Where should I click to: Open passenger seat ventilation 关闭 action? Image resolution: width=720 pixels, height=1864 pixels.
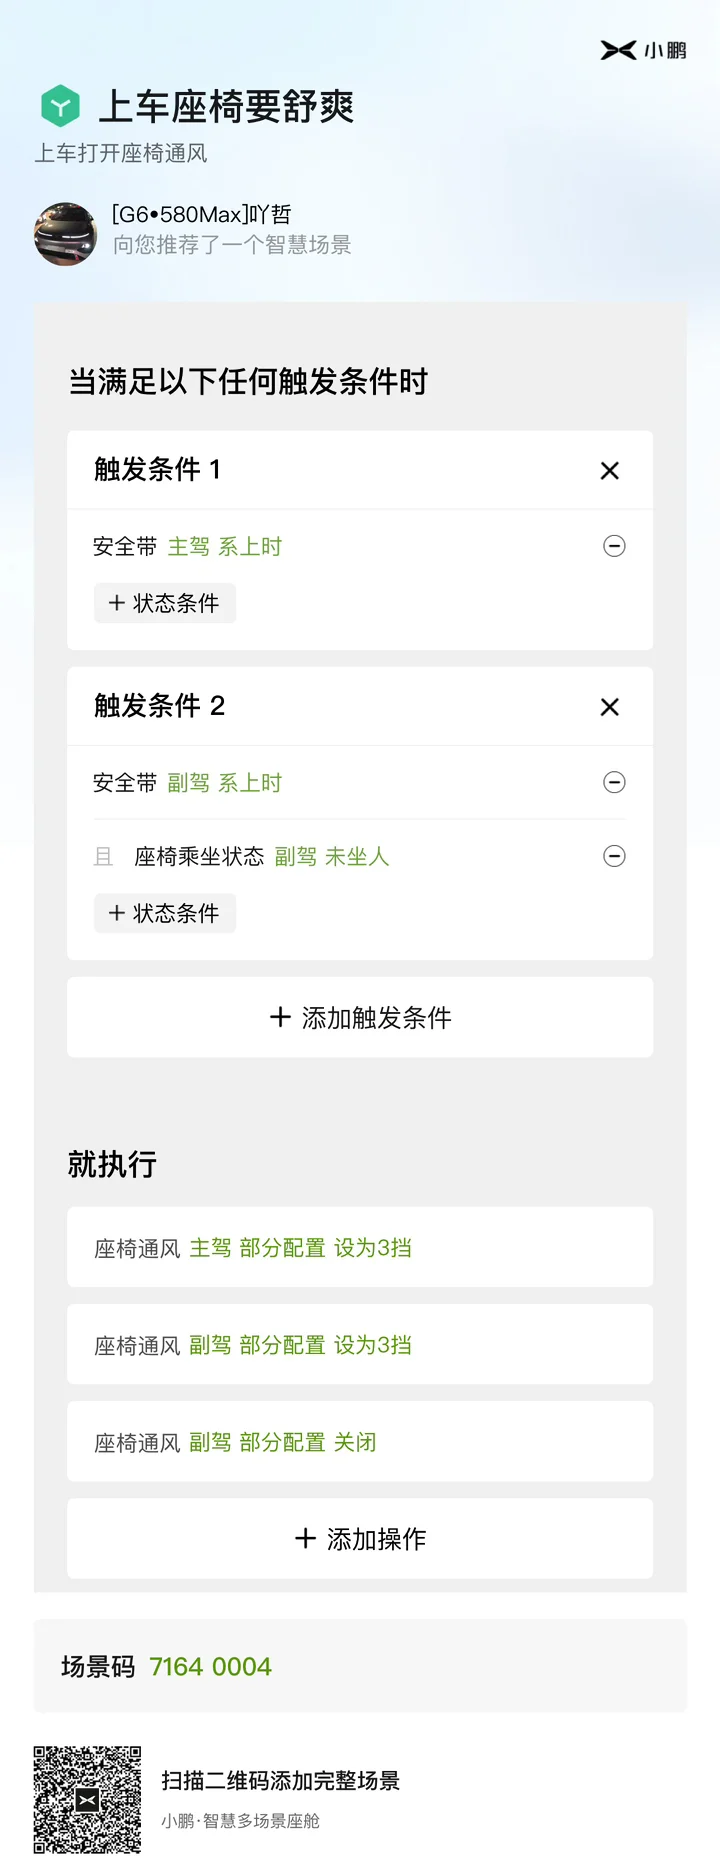point(360,1441)
